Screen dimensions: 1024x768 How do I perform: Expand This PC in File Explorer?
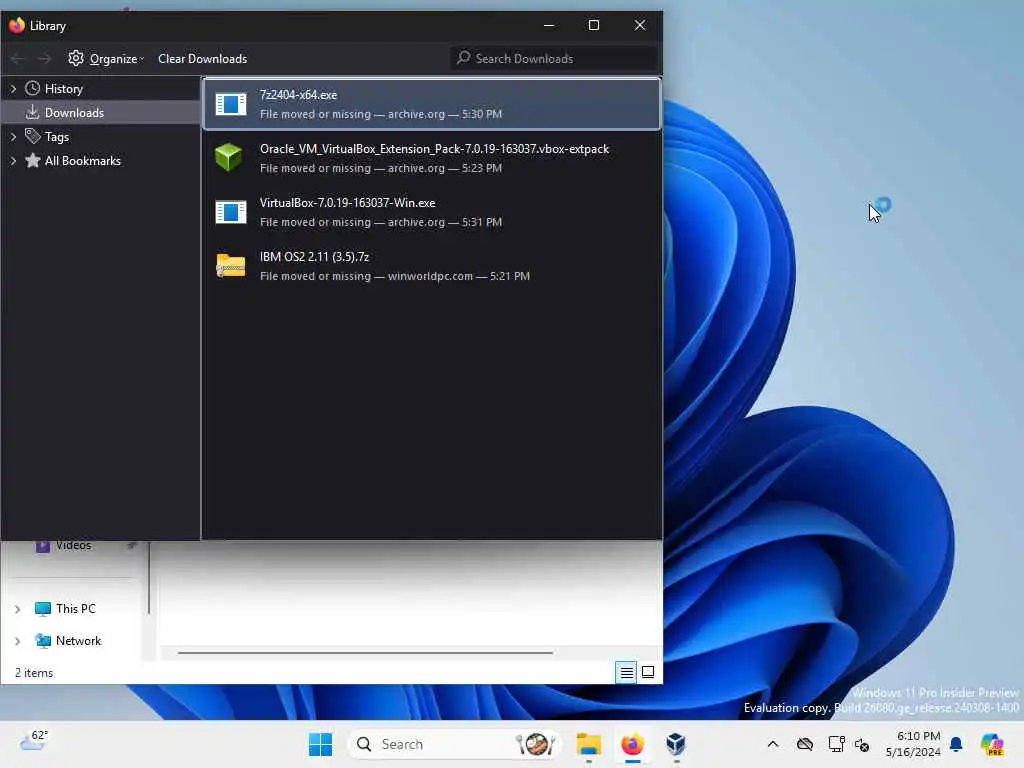(18, 609)
